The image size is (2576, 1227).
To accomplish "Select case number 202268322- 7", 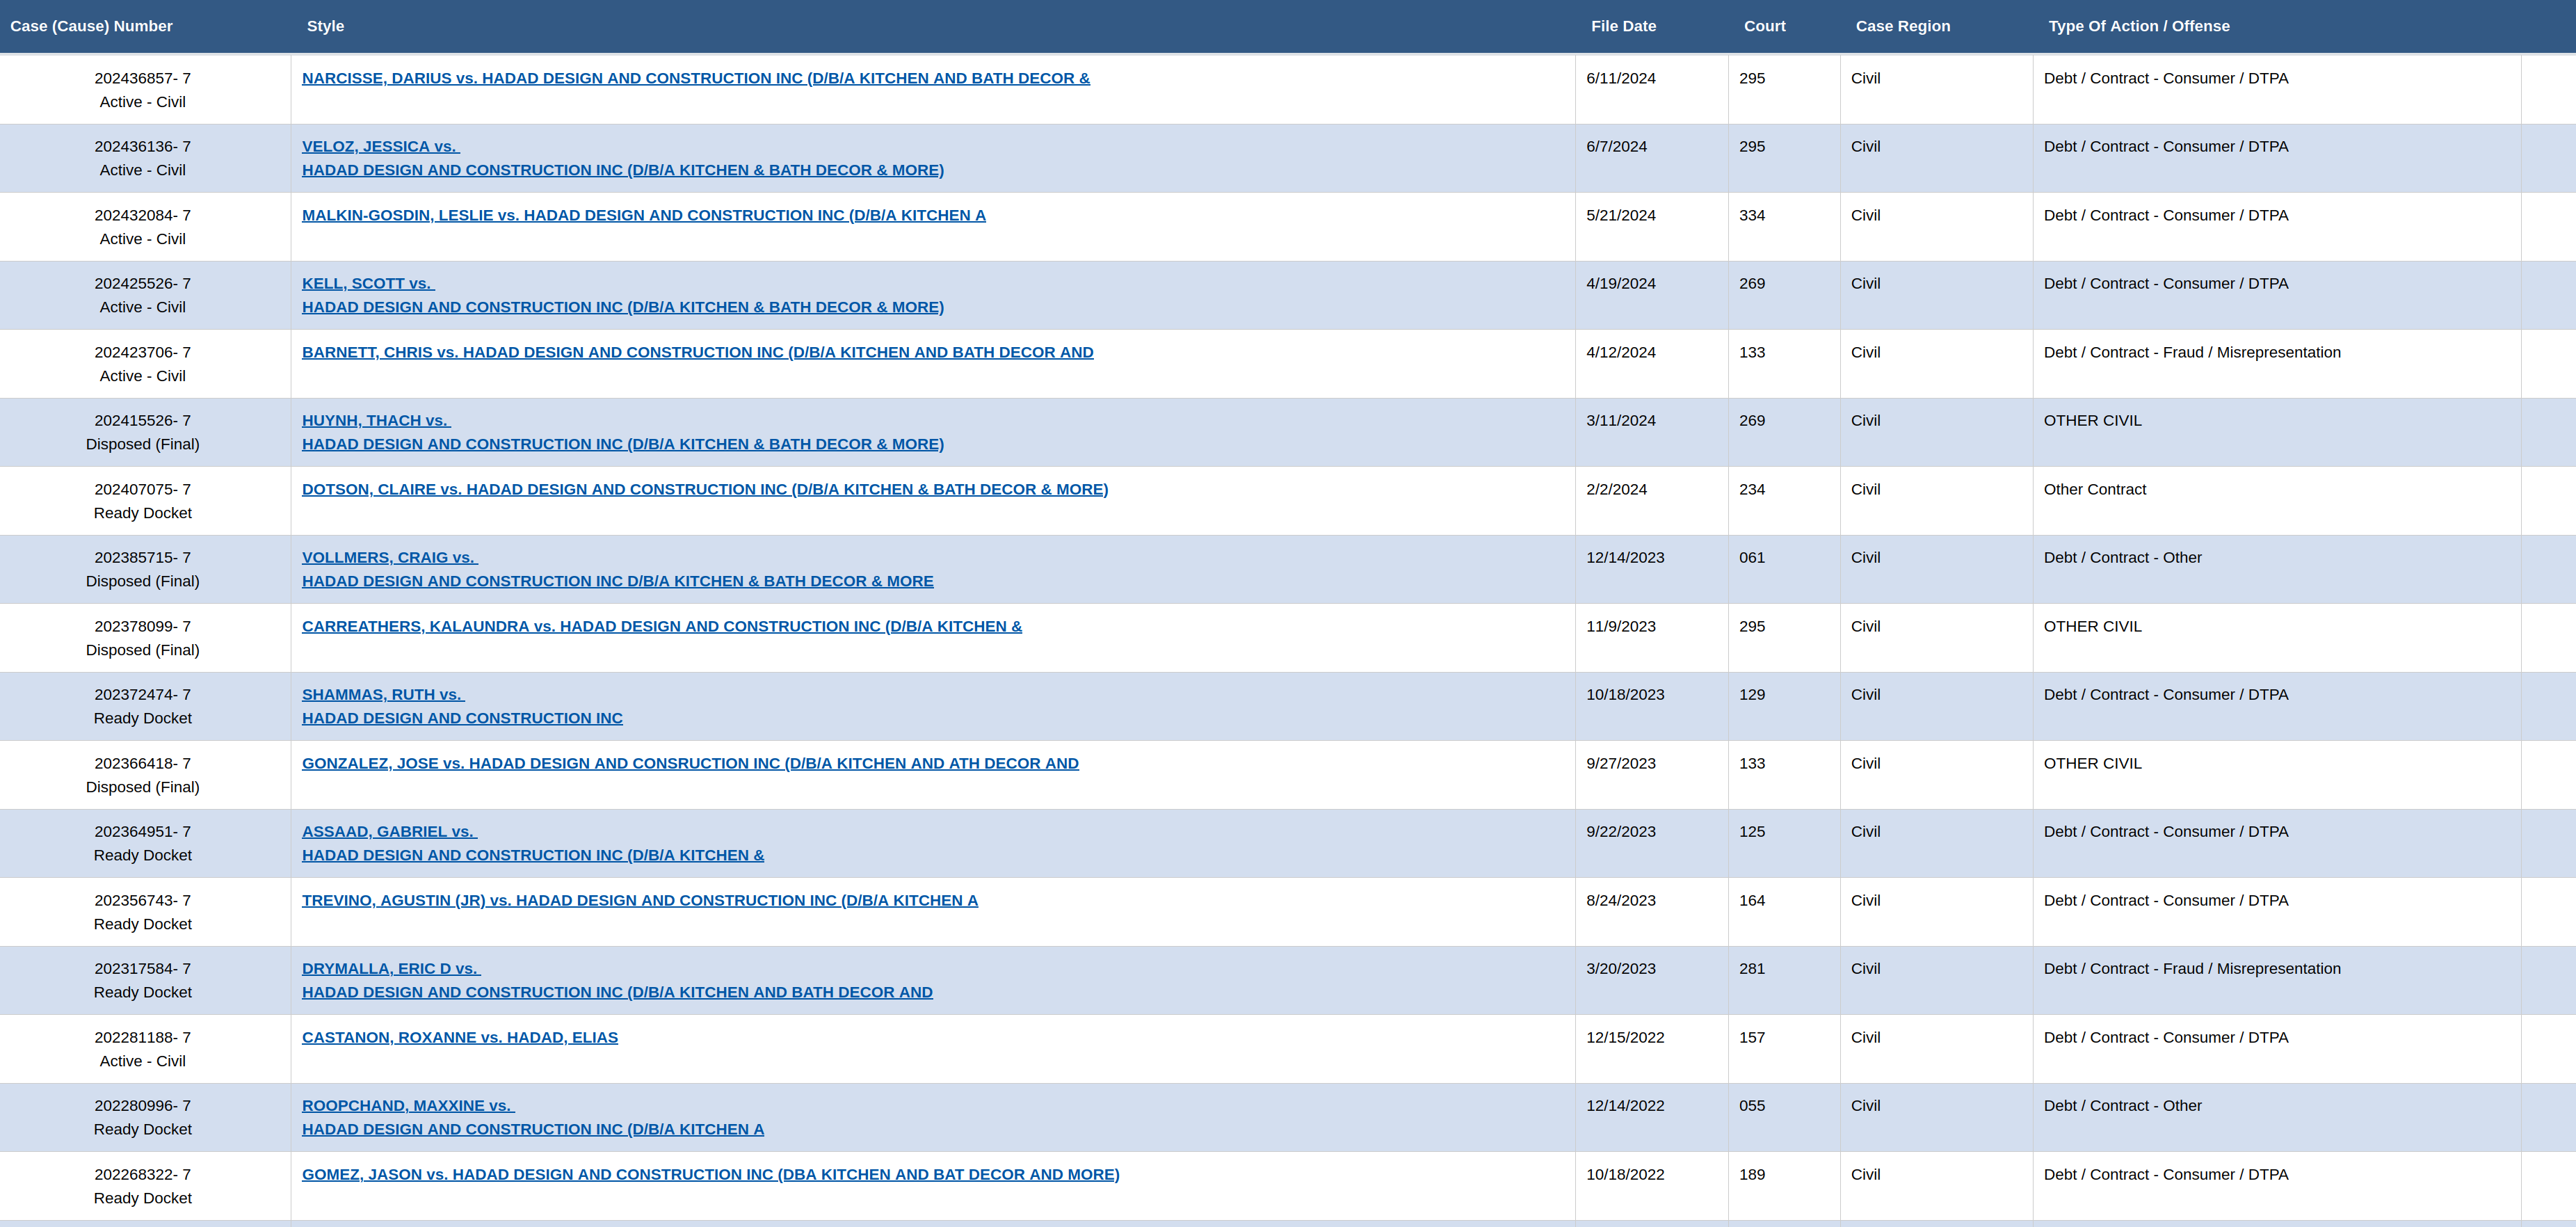I will [x=142, y=1174].
